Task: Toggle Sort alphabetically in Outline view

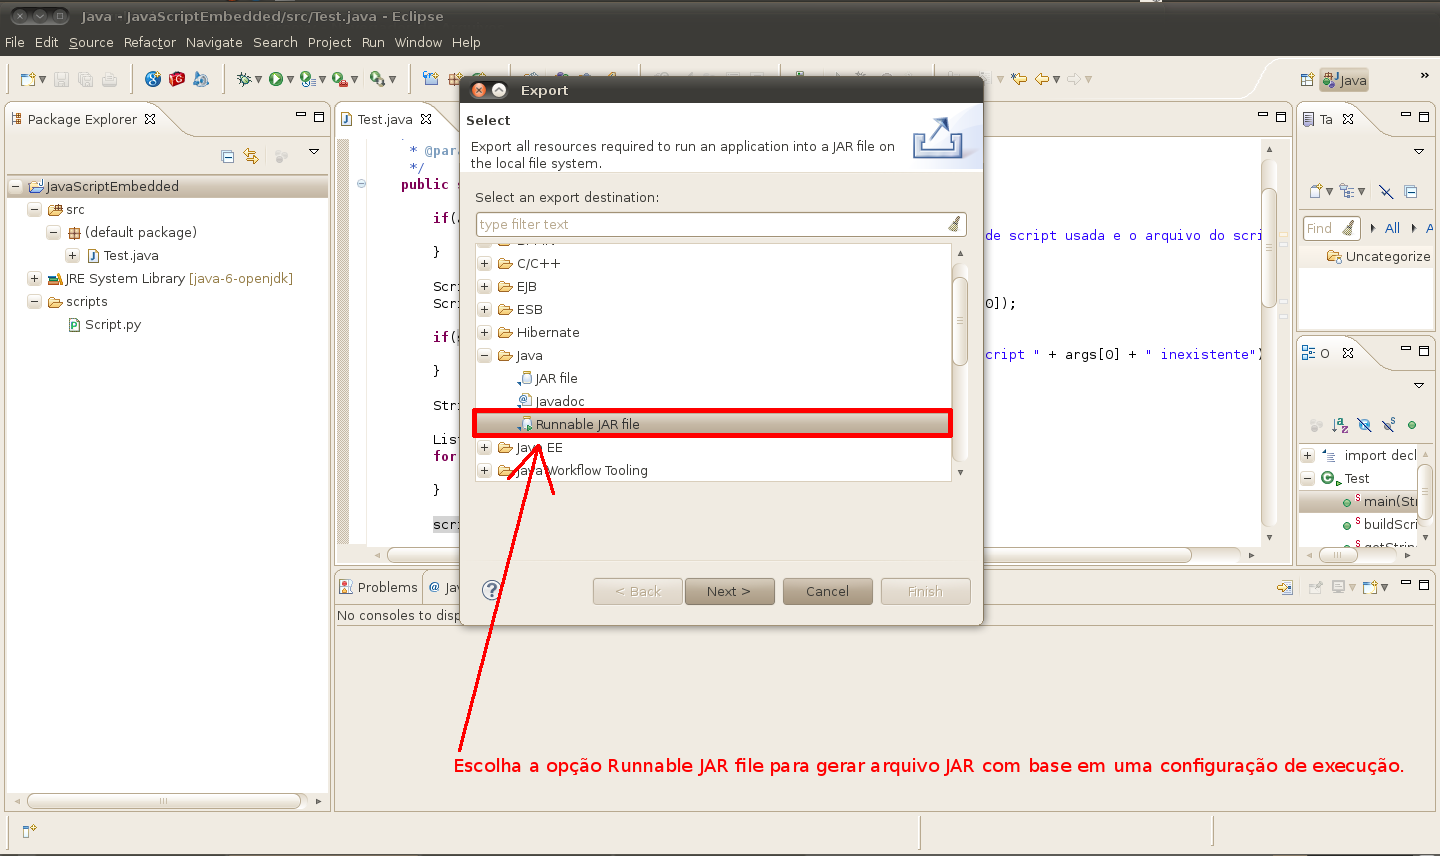Action: pos(1341,425)
